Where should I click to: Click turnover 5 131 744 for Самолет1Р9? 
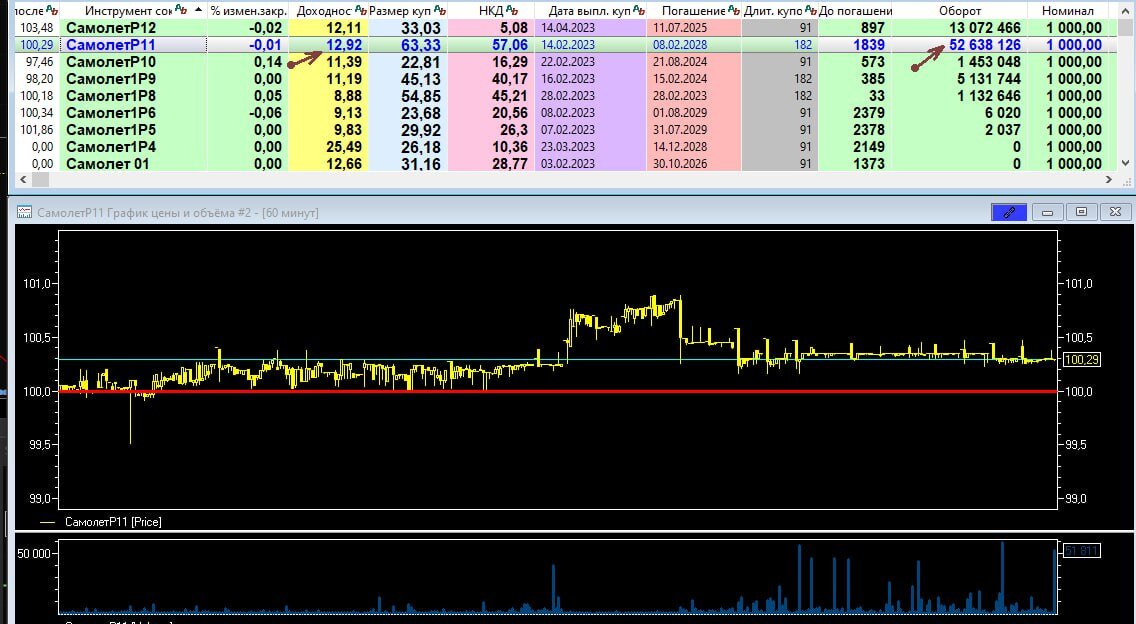[x=990, y=79]
